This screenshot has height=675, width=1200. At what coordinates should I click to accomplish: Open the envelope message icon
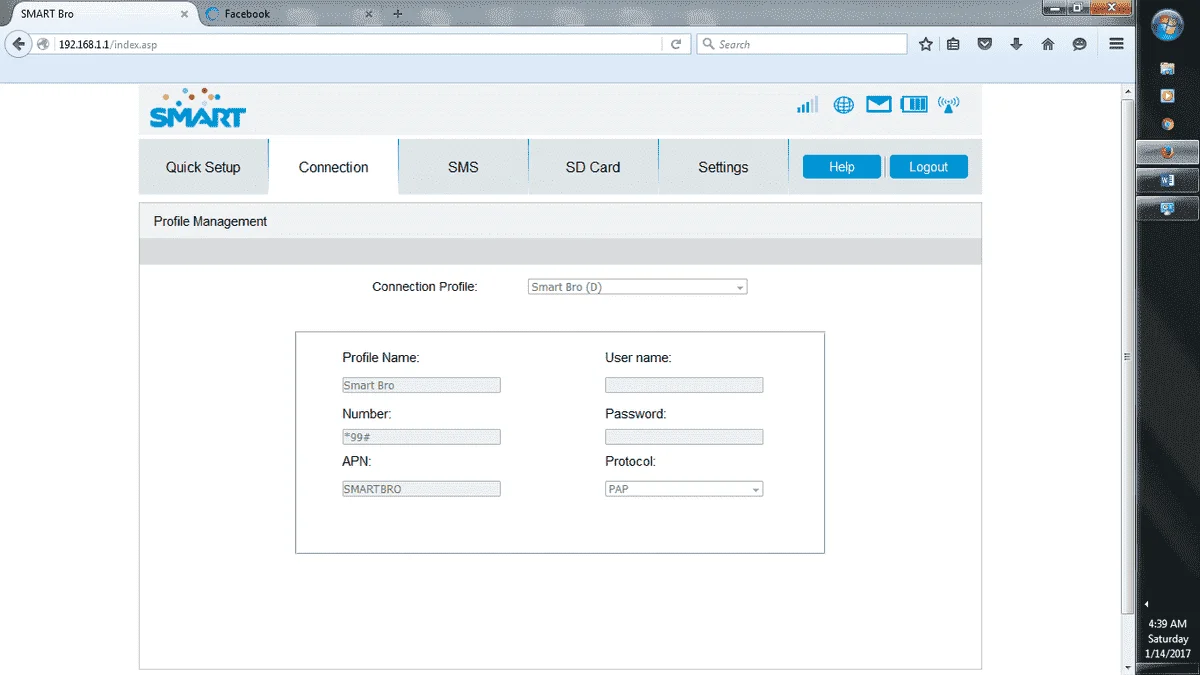pos(879,104)
